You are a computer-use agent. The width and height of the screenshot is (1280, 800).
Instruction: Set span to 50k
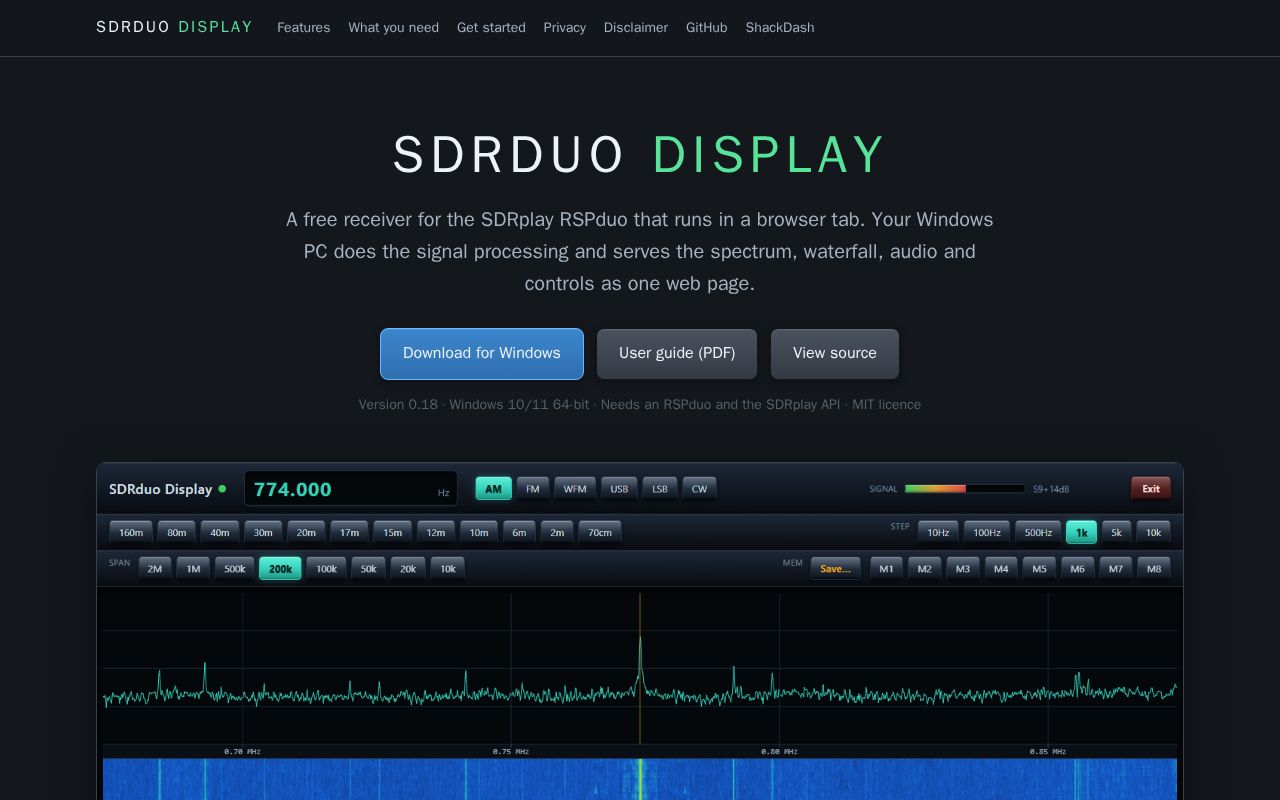pos(368,568)
